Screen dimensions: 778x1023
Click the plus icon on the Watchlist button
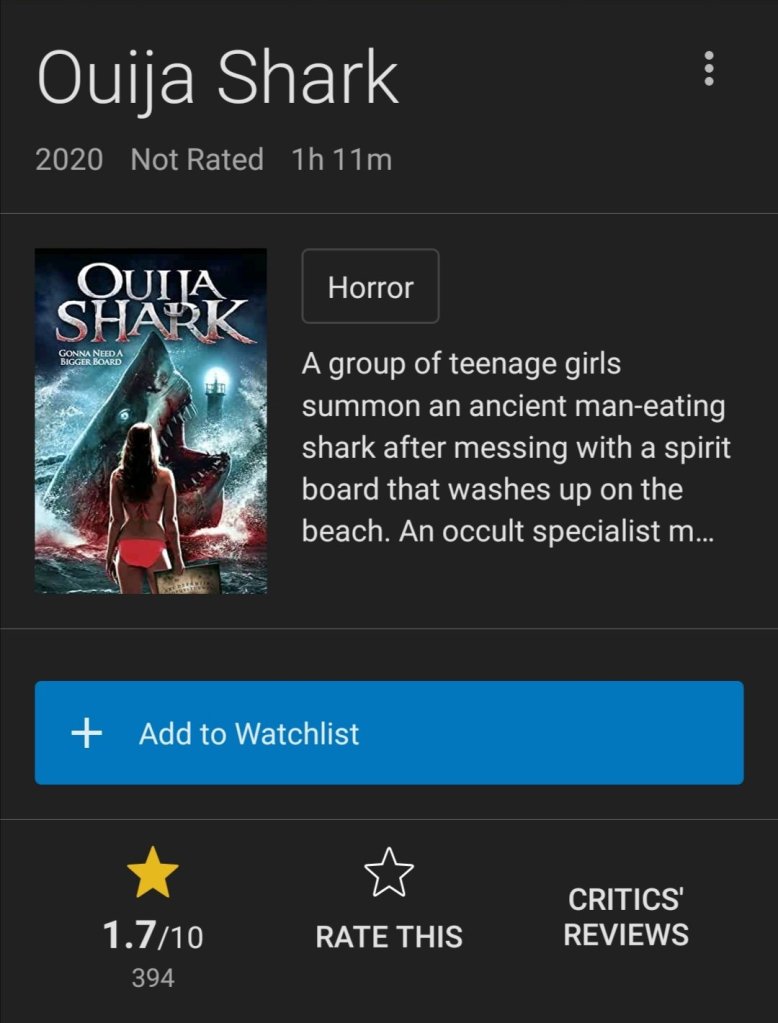click(x=87, y=733)
